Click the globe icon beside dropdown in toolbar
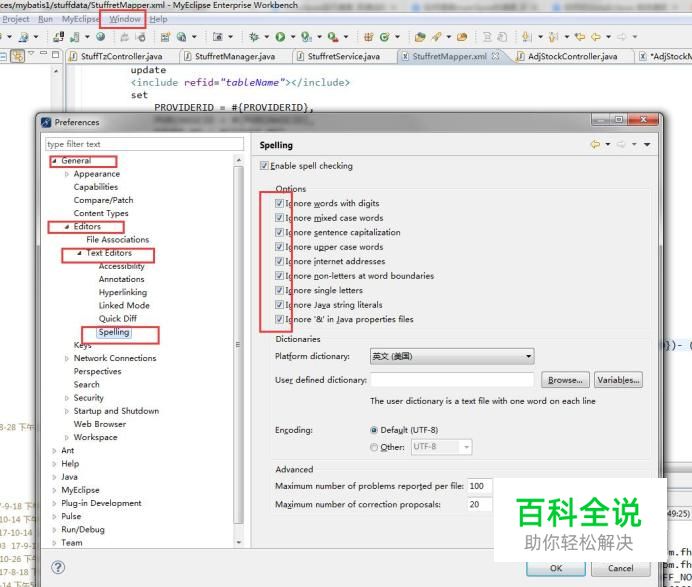The image size is (692, 587). [181, 37]
